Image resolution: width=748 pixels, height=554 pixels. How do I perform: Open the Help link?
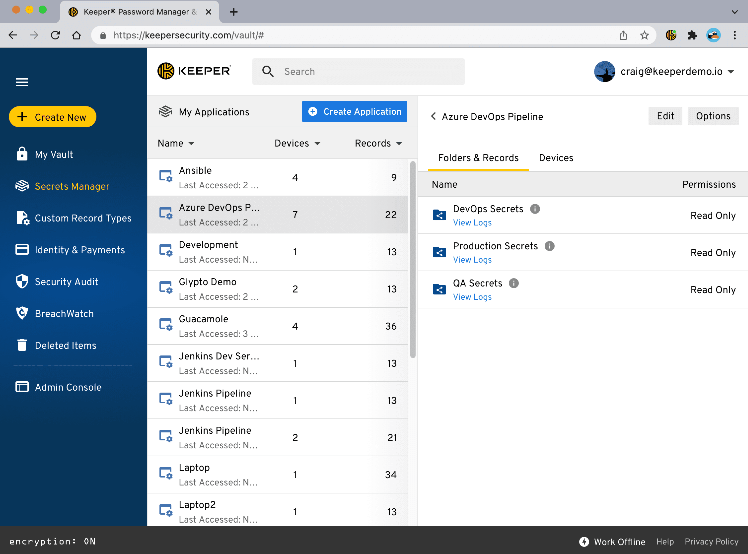point(665,542)
